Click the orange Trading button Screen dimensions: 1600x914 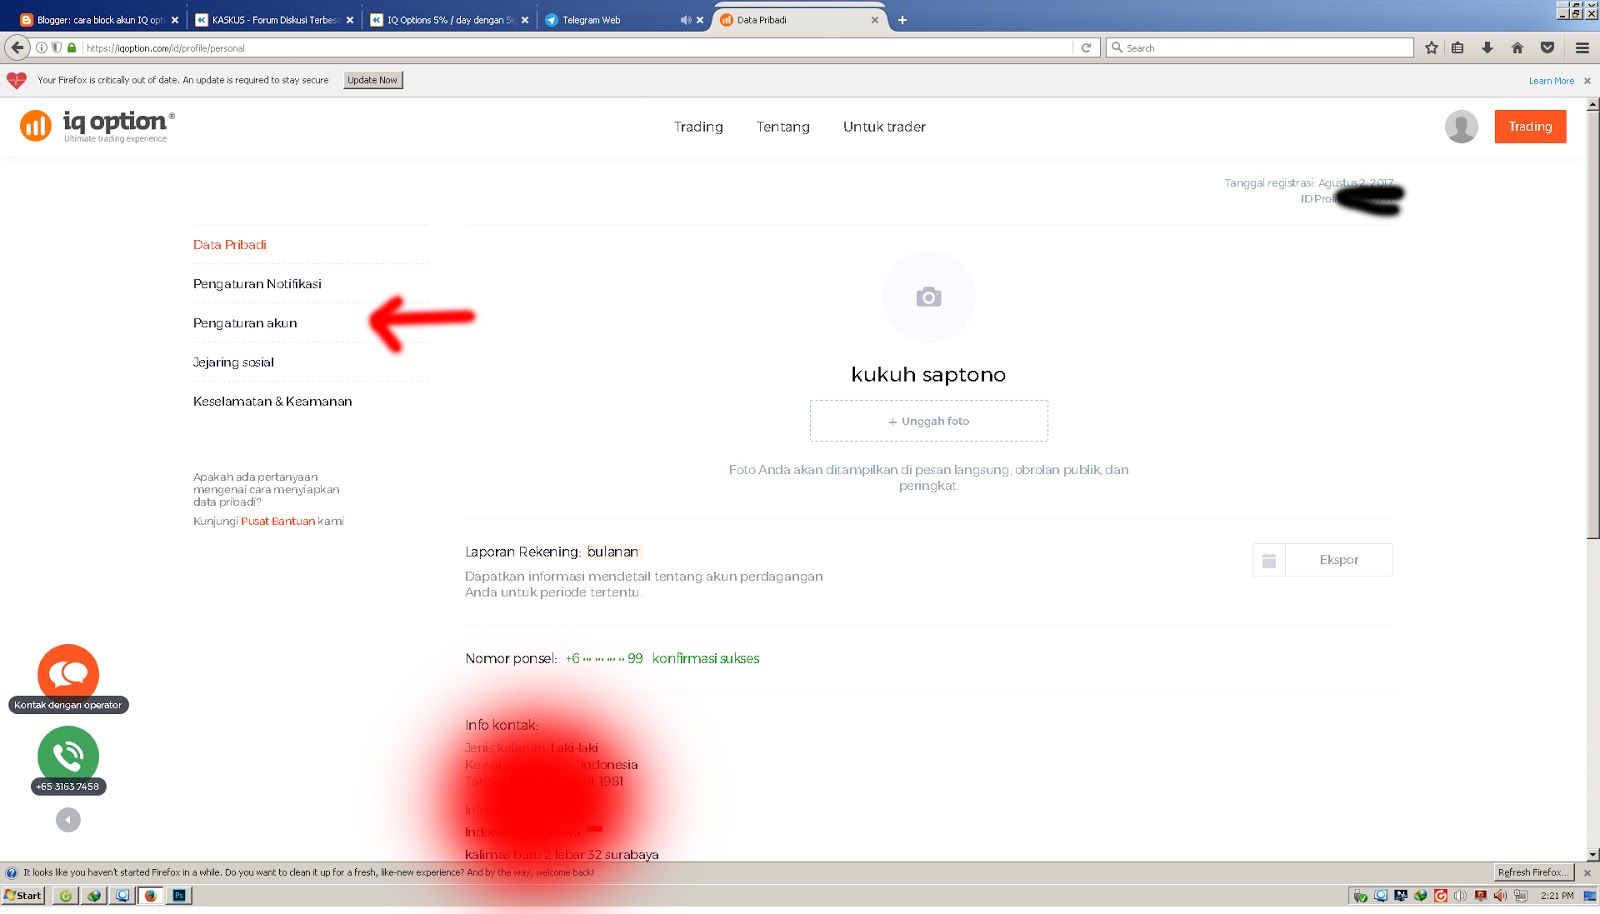click(x=1530, y=127)
